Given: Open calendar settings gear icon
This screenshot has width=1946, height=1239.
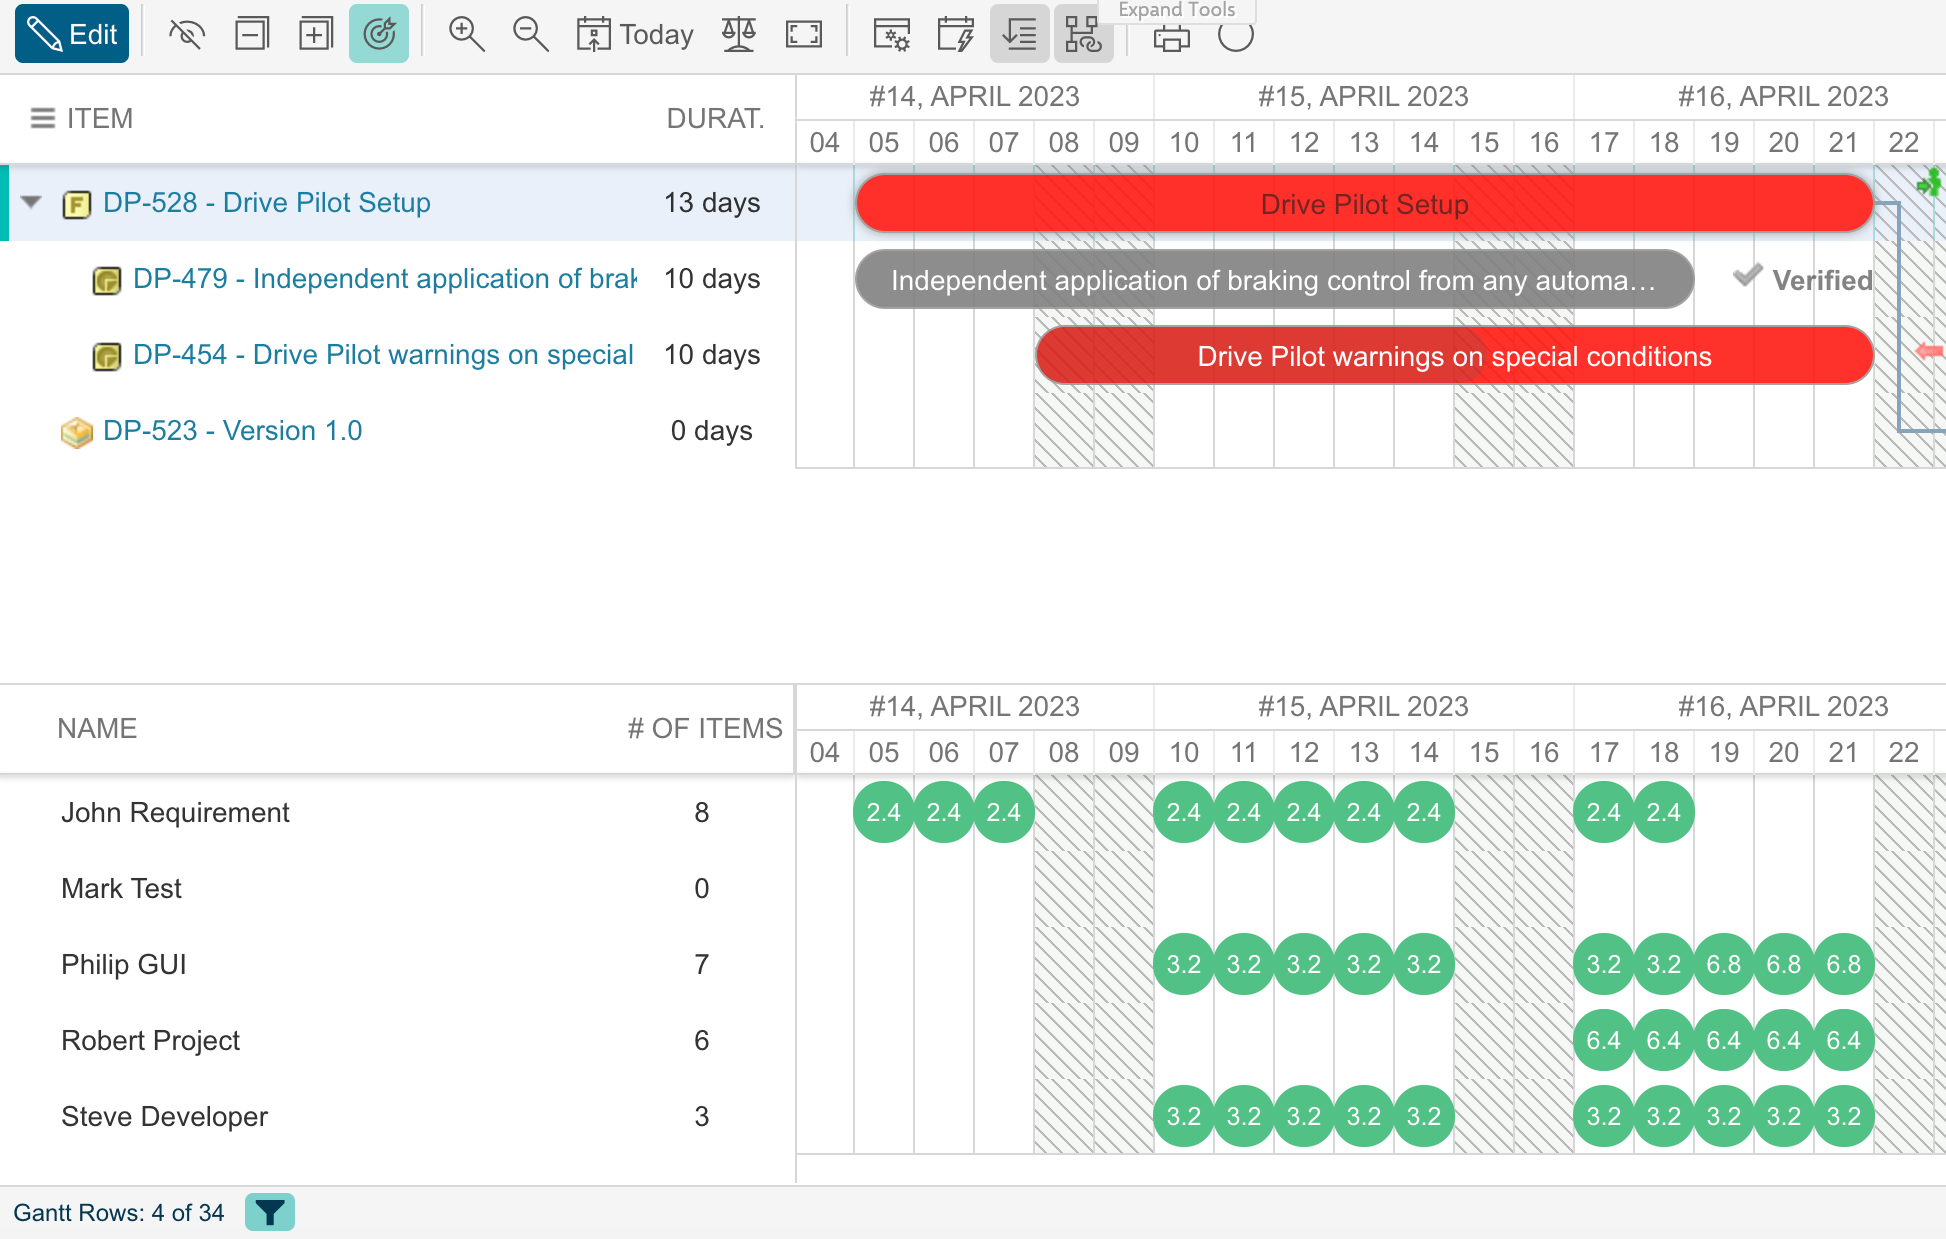Looking at the screenshot, I should pos(891,34).
